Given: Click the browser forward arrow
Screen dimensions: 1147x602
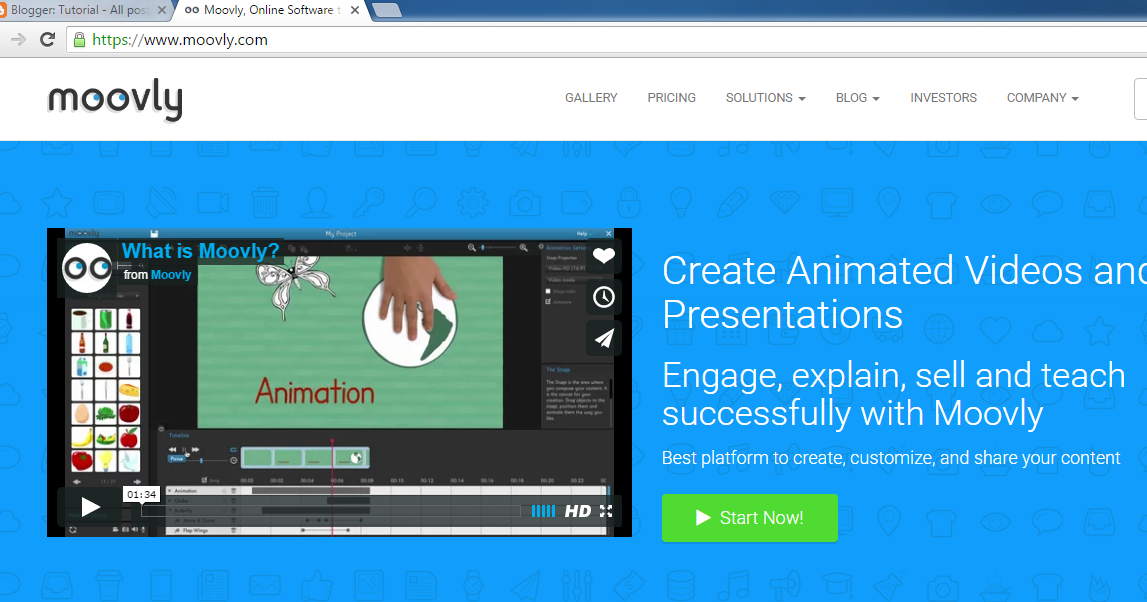Looking at the screenshot, I should point(18,39).
